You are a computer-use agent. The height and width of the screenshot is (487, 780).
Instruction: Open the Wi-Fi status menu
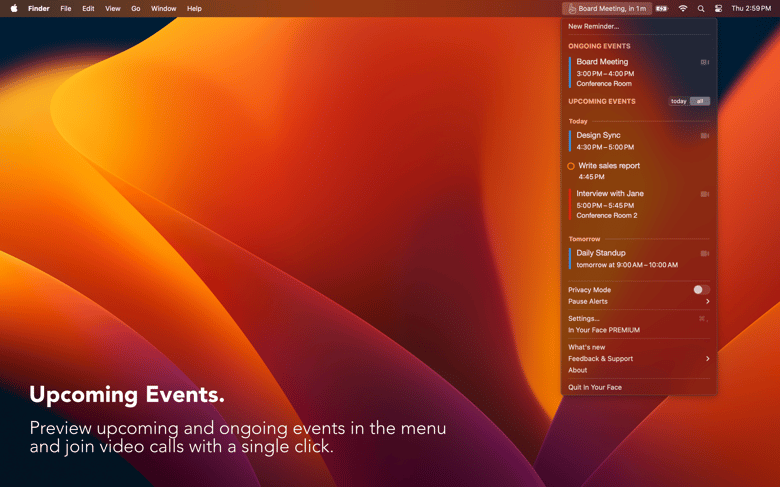point(682,8)
